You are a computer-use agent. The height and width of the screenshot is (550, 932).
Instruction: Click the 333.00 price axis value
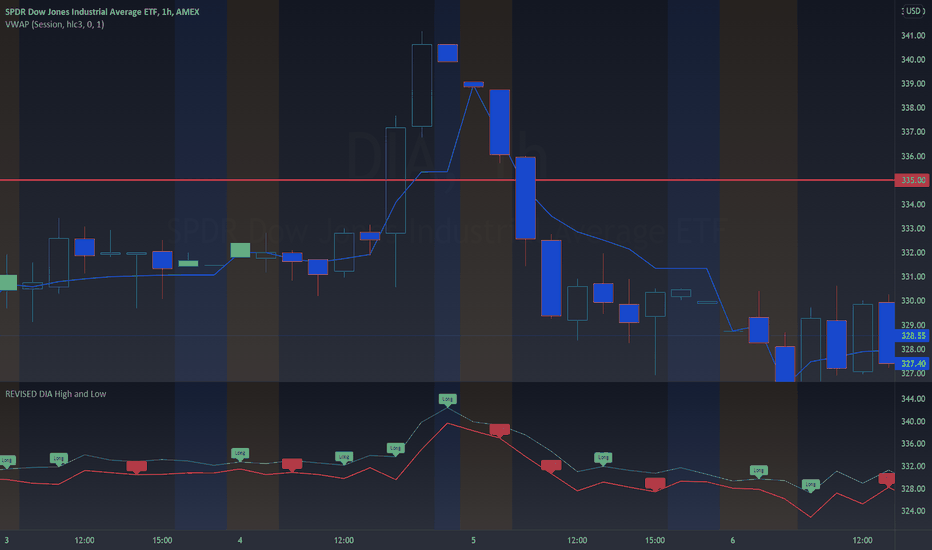coord(913,228)
